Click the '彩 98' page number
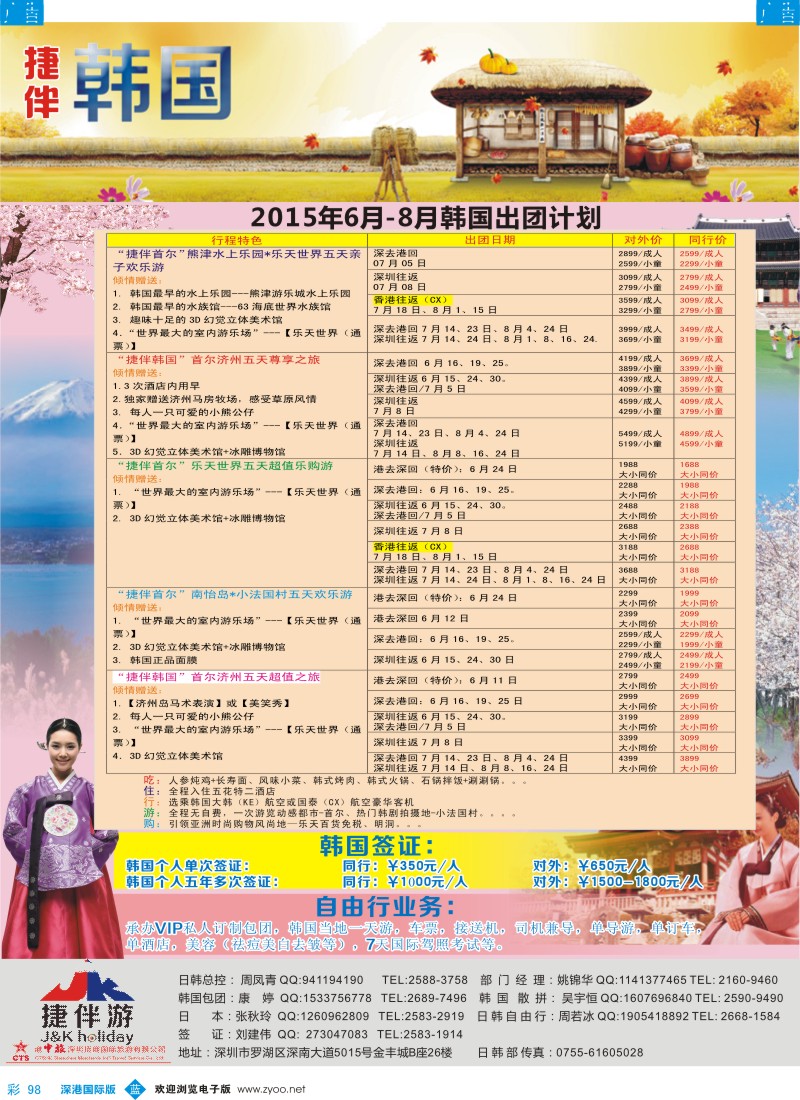Image resolution: width=800 pixels, height=1100 pixels. click(24, 1089)
